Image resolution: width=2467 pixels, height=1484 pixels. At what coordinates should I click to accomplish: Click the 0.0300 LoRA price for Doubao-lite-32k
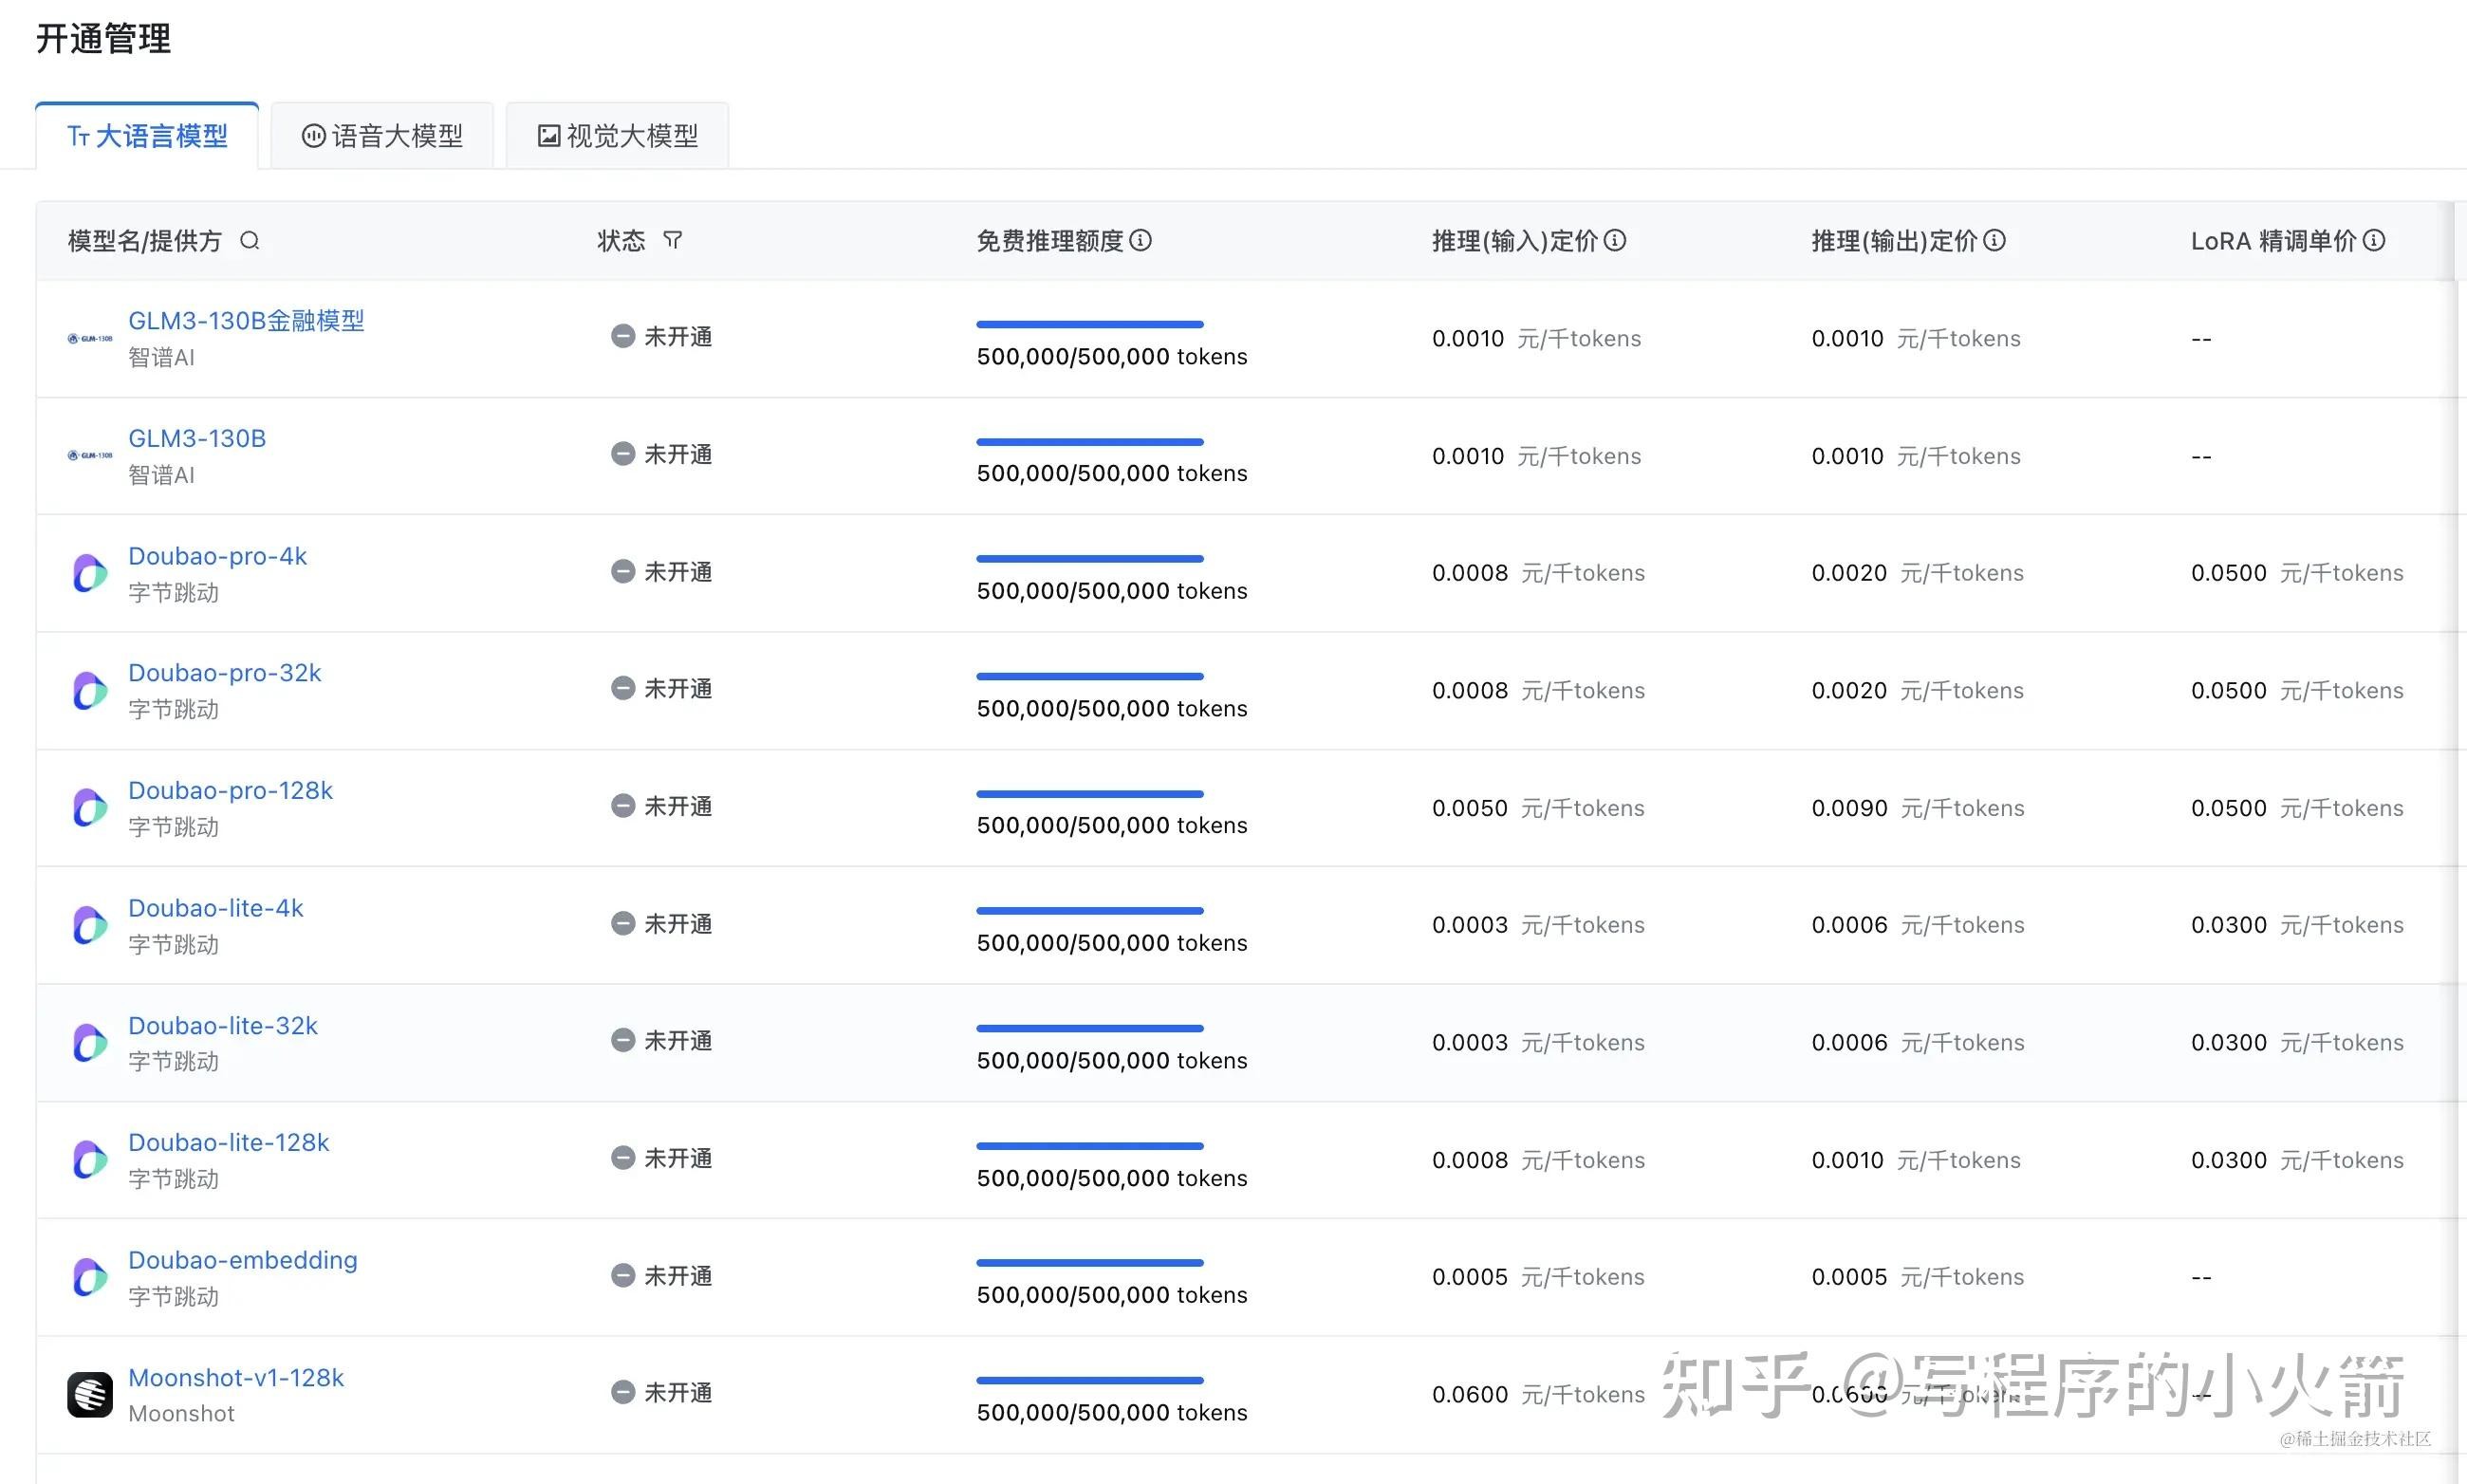2229,1043
